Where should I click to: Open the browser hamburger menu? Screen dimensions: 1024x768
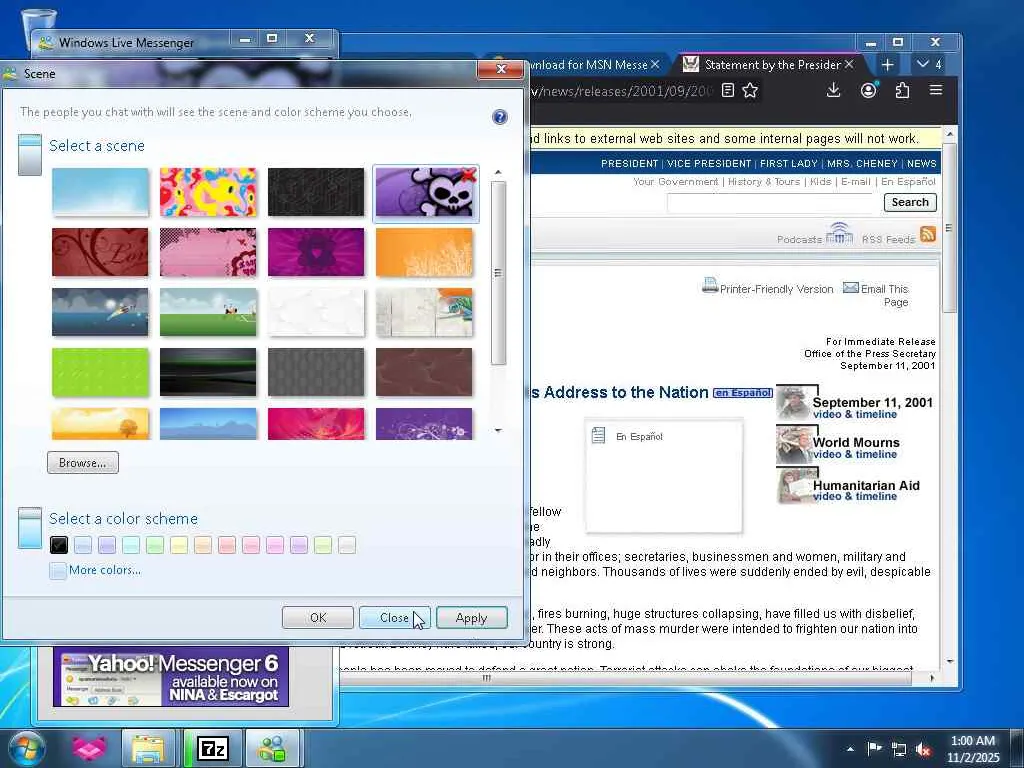pos(936,90)
